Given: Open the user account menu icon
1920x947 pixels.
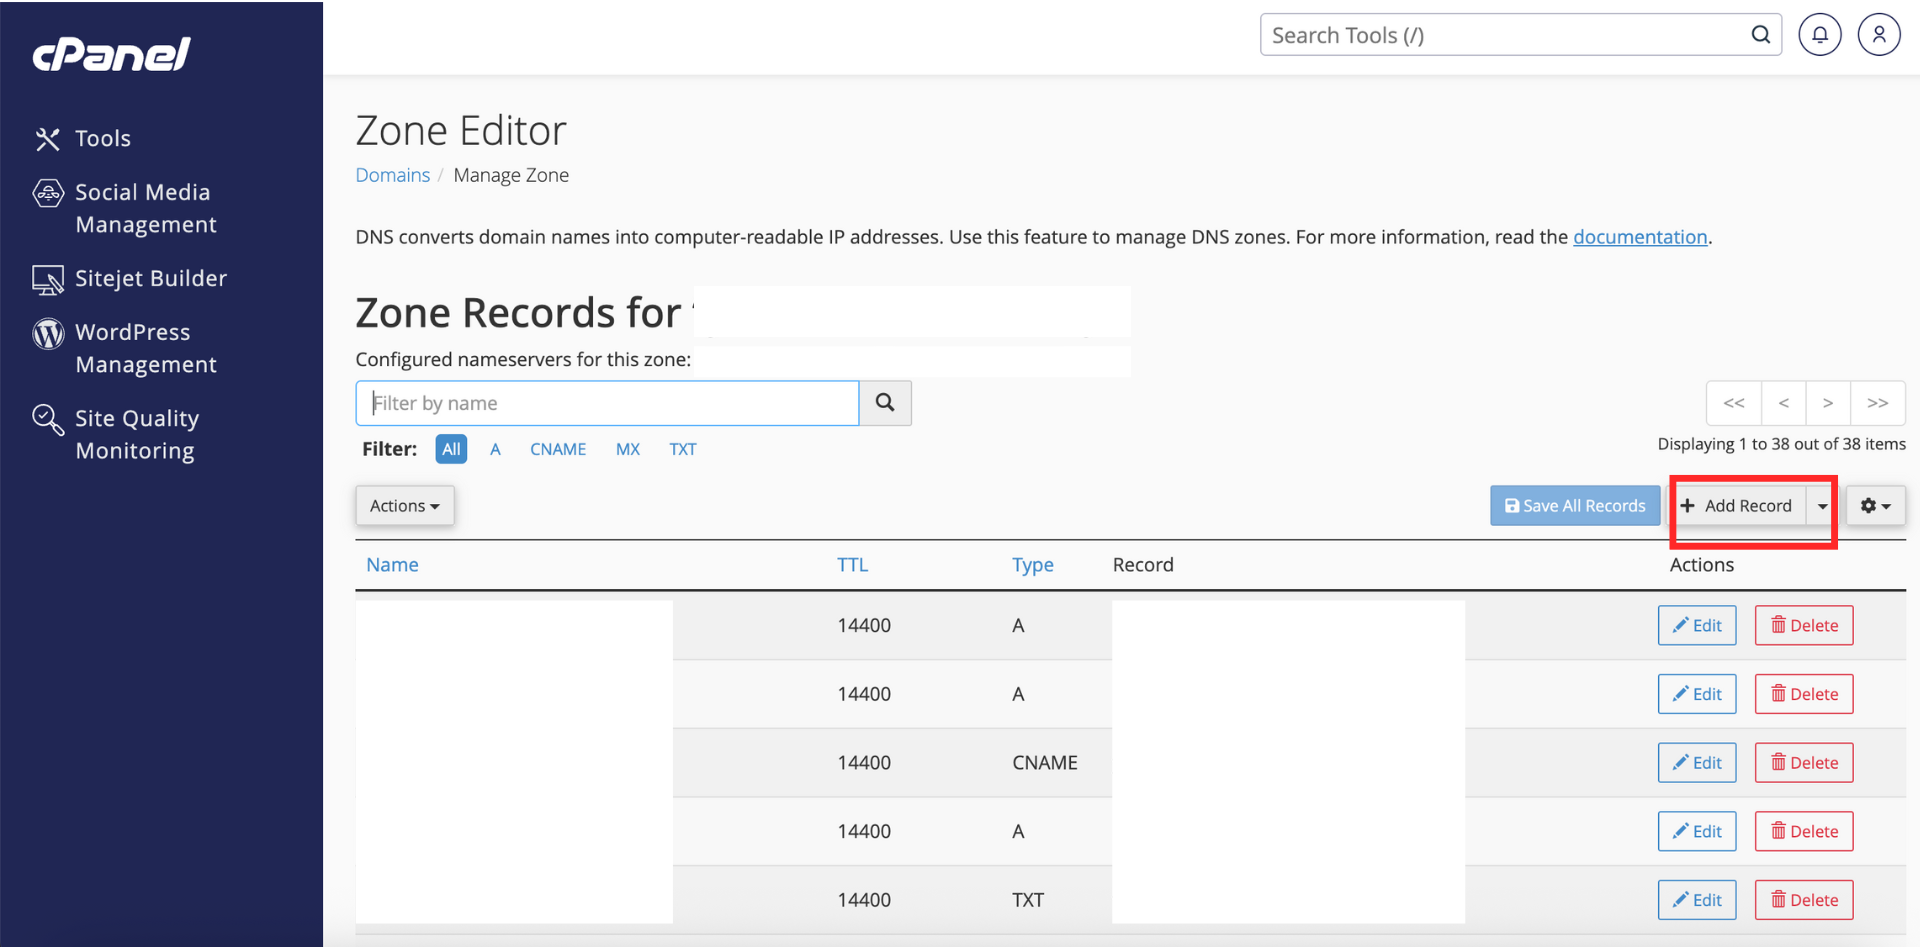Looking at the screenshot, I should coord(1879,35).
